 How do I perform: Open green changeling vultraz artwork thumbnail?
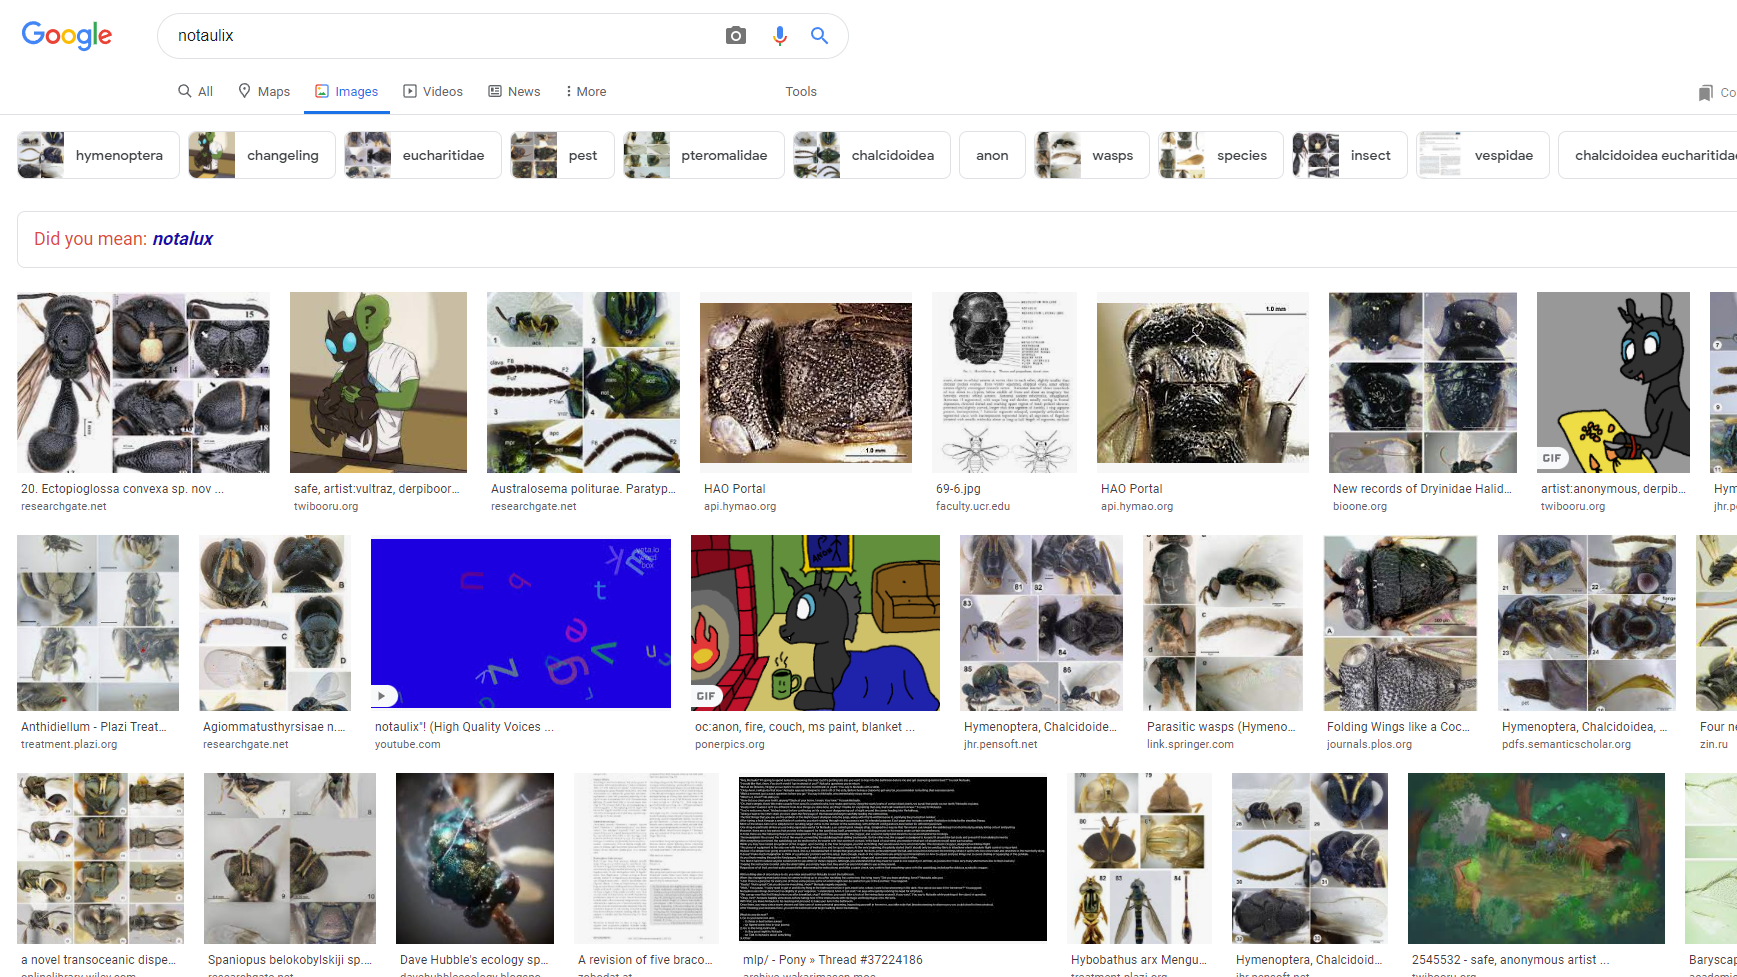[378, 382]
